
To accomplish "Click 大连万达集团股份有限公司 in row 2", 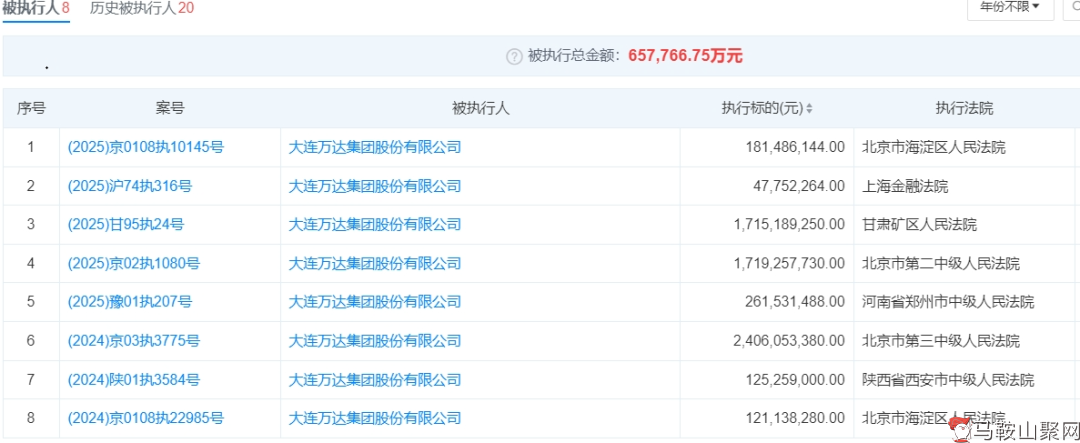I will 374,186.
